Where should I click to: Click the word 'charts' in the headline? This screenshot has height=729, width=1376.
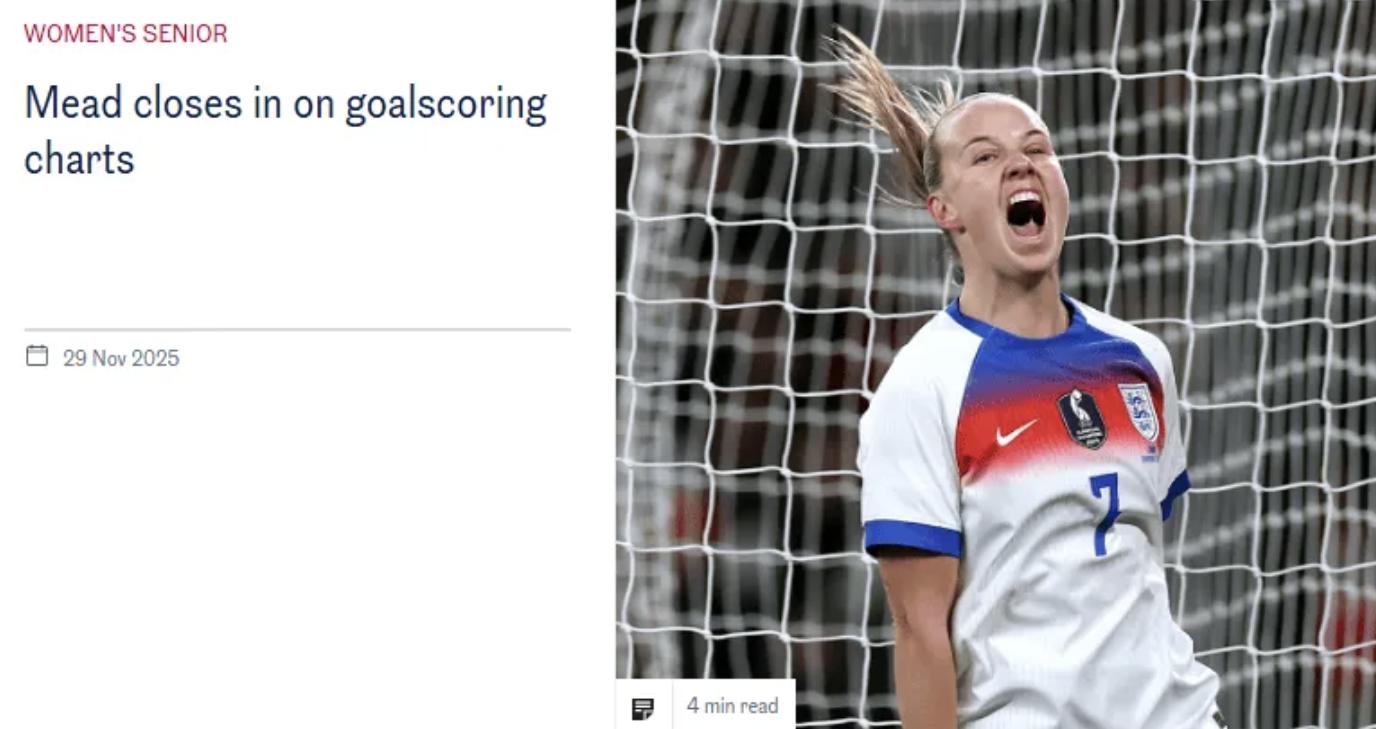(79, 158)
